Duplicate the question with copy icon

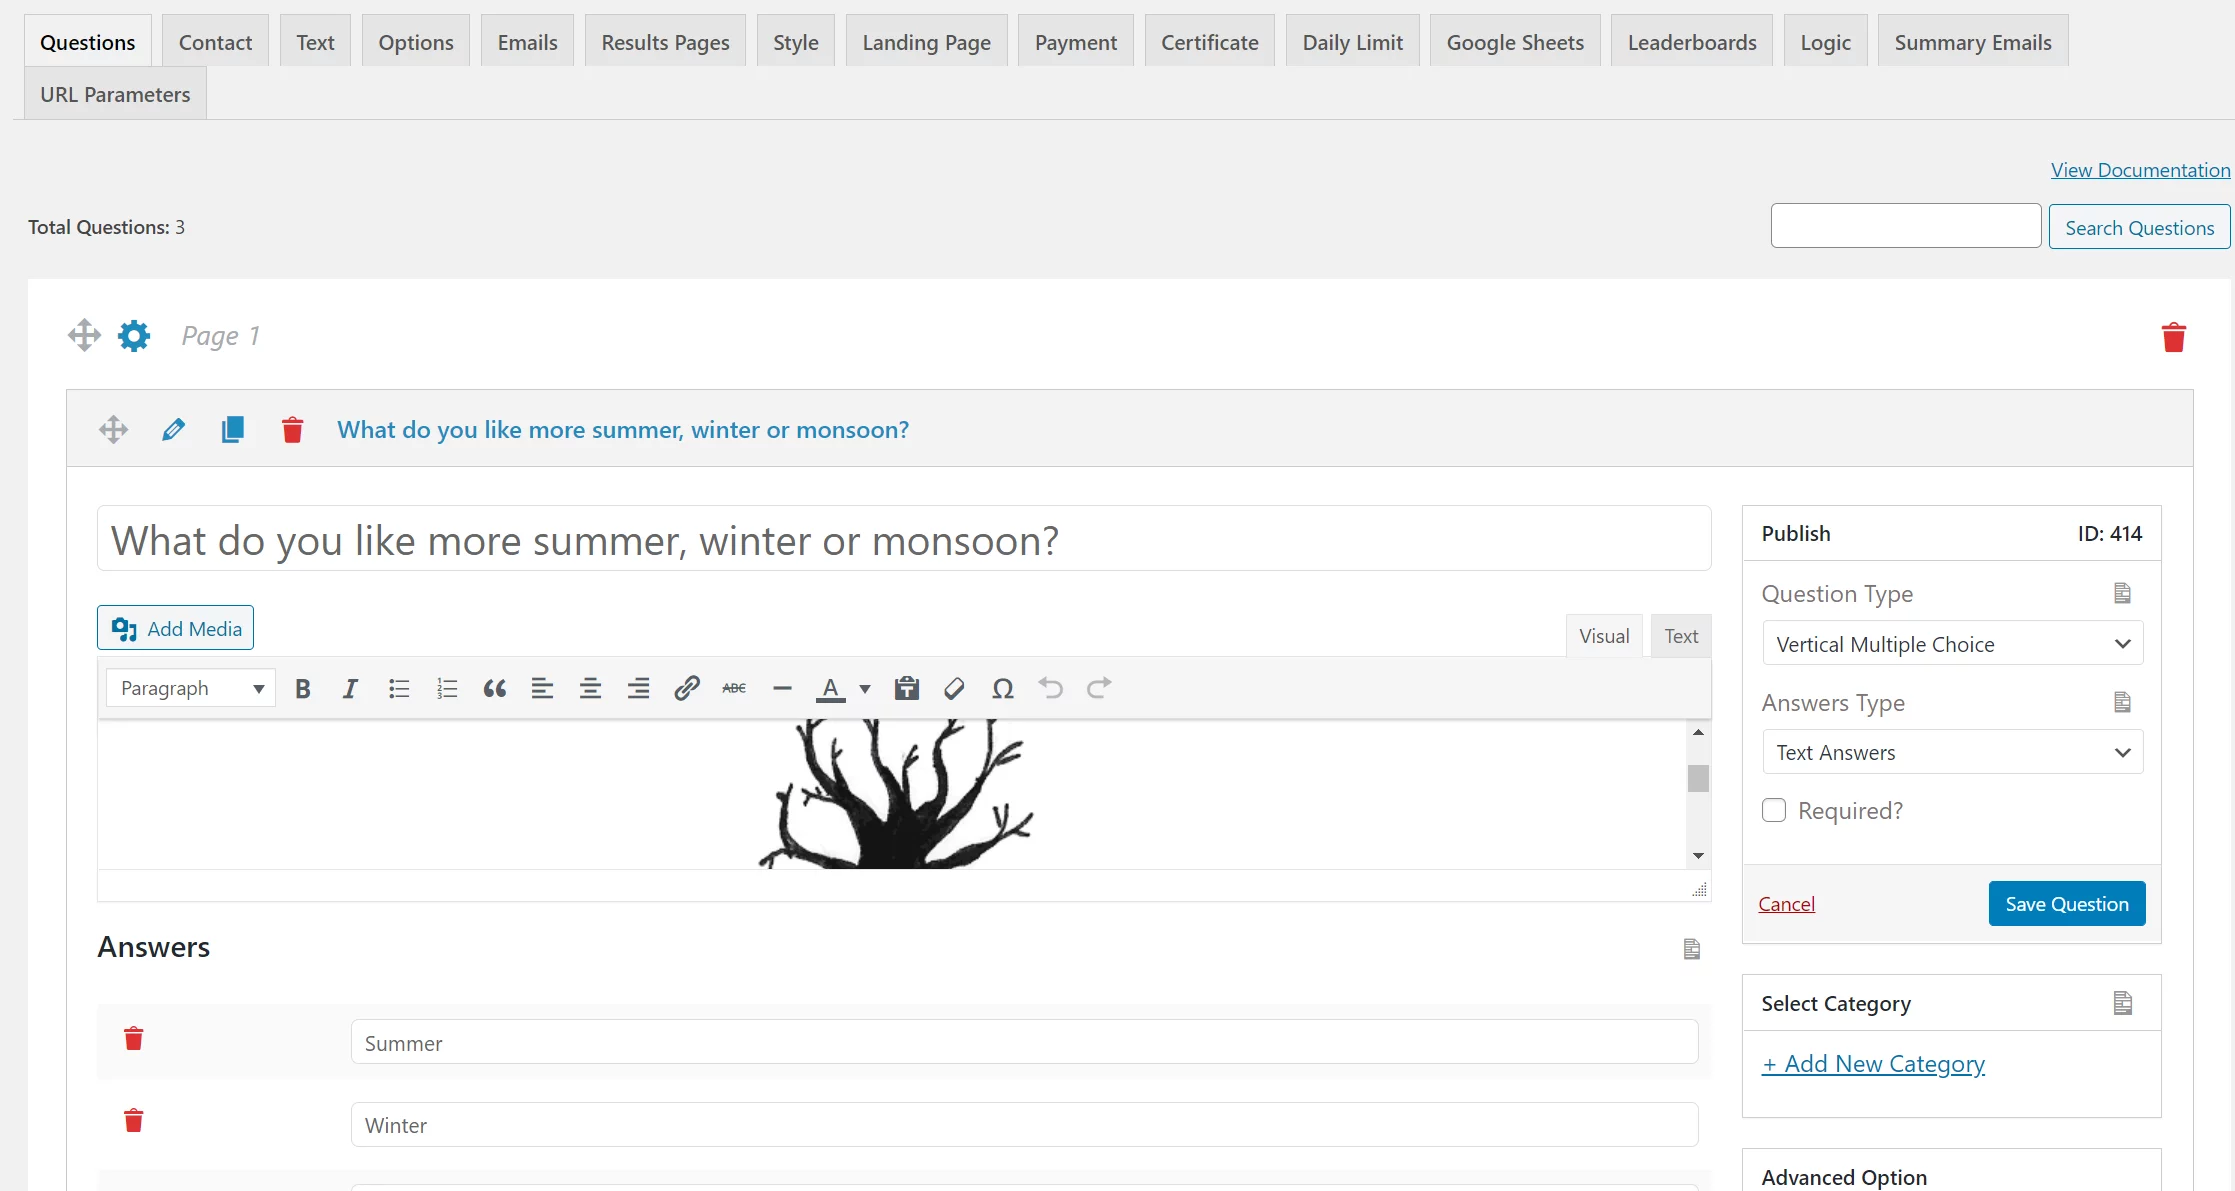click(x=232, y=430)
